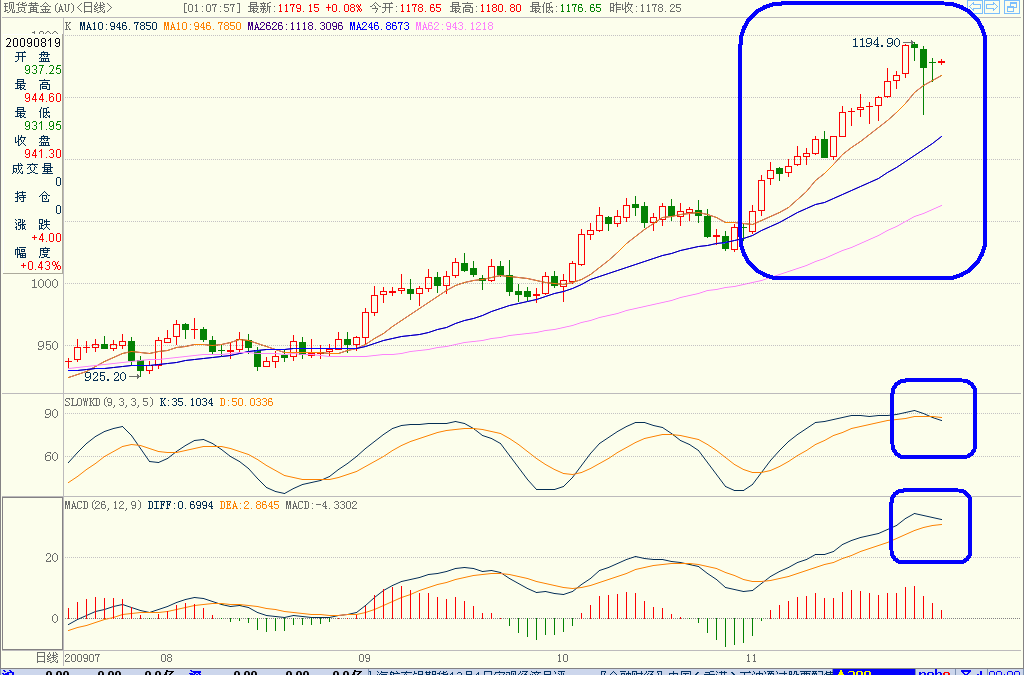
Task: Click the 收盘 value 941.30
Action: point(43,154)
